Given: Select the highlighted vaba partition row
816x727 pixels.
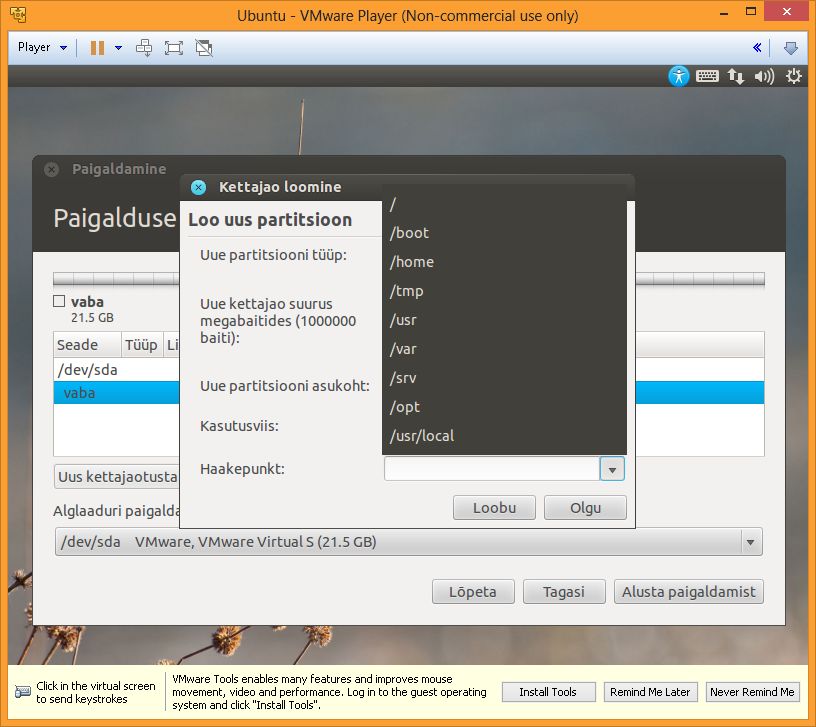Looking at the screenshot, I should 116,393.
